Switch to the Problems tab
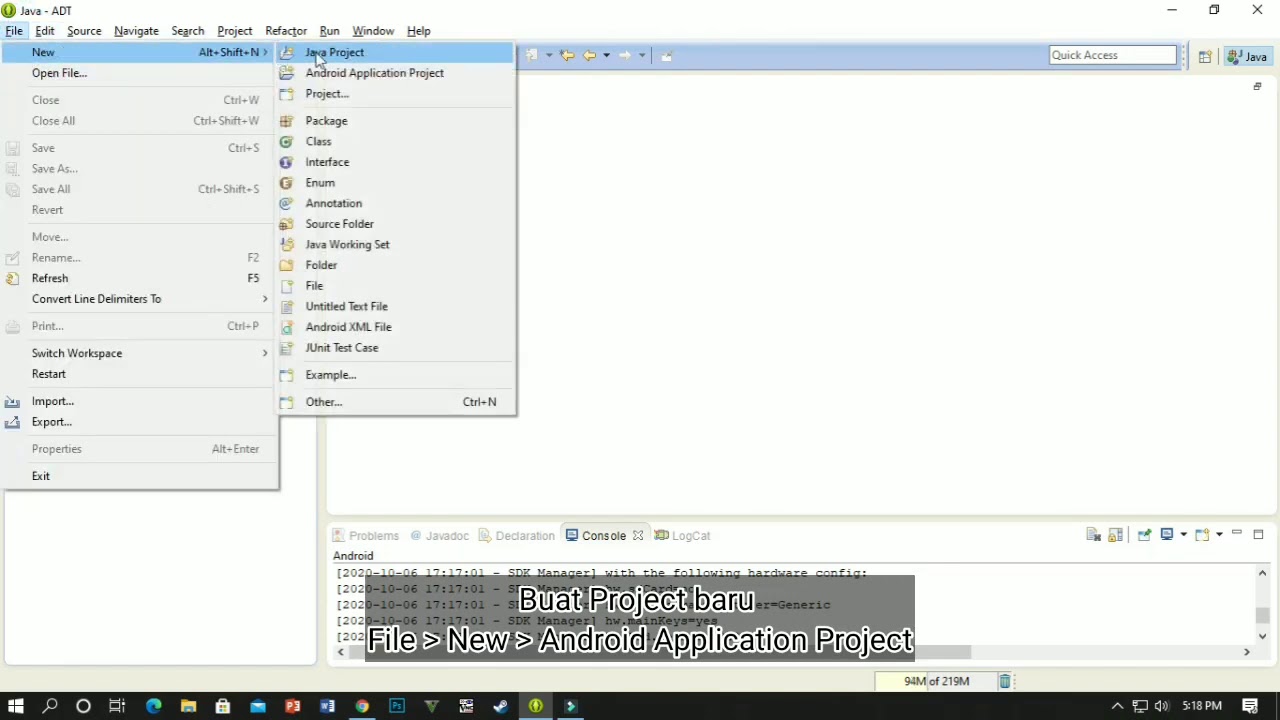This screenshot has height=720, width=1280. pyautogui.click(x=366, y=536)
